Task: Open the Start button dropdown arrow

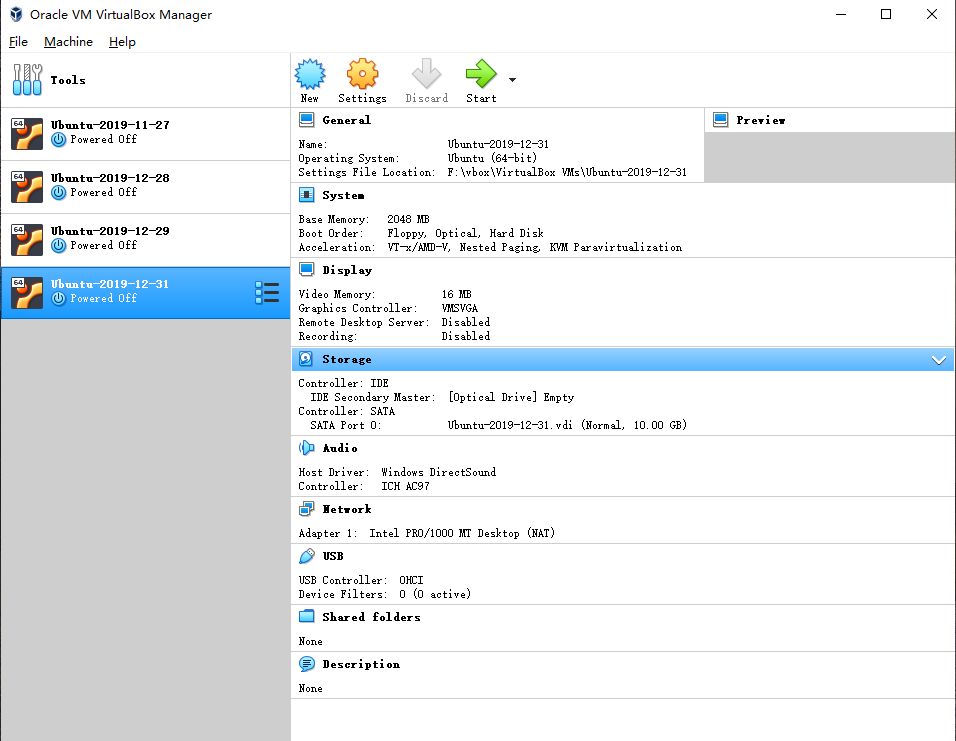Action: (x=512, y=80)
